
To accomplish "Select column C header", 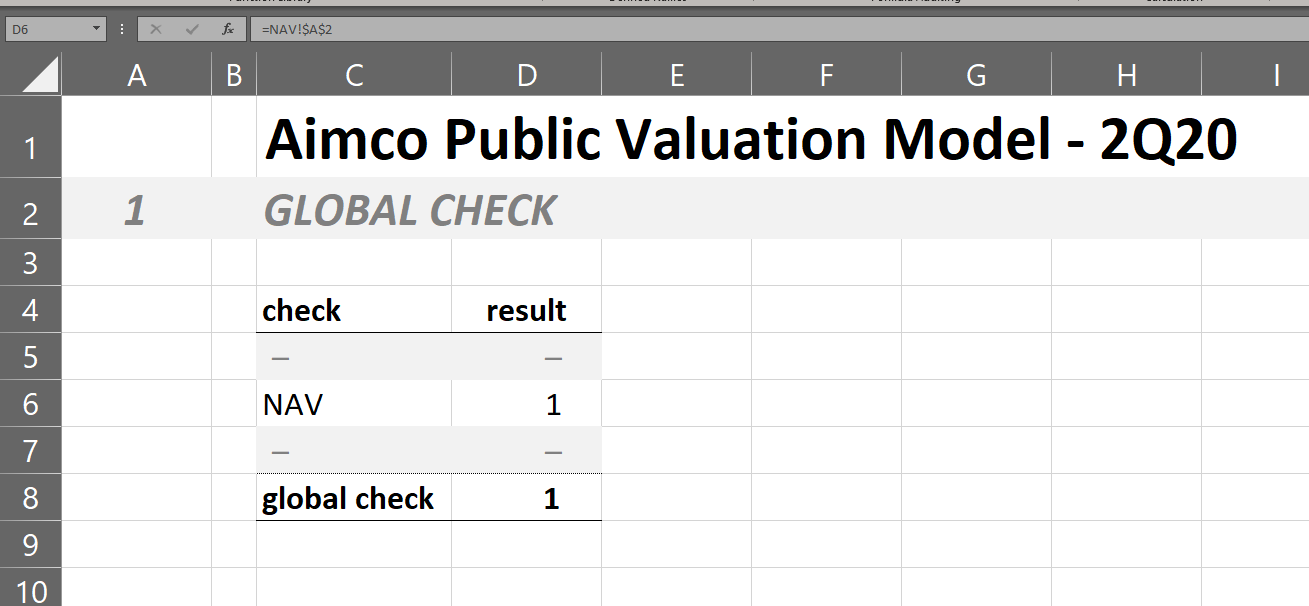I will click(x=354, y=75).
